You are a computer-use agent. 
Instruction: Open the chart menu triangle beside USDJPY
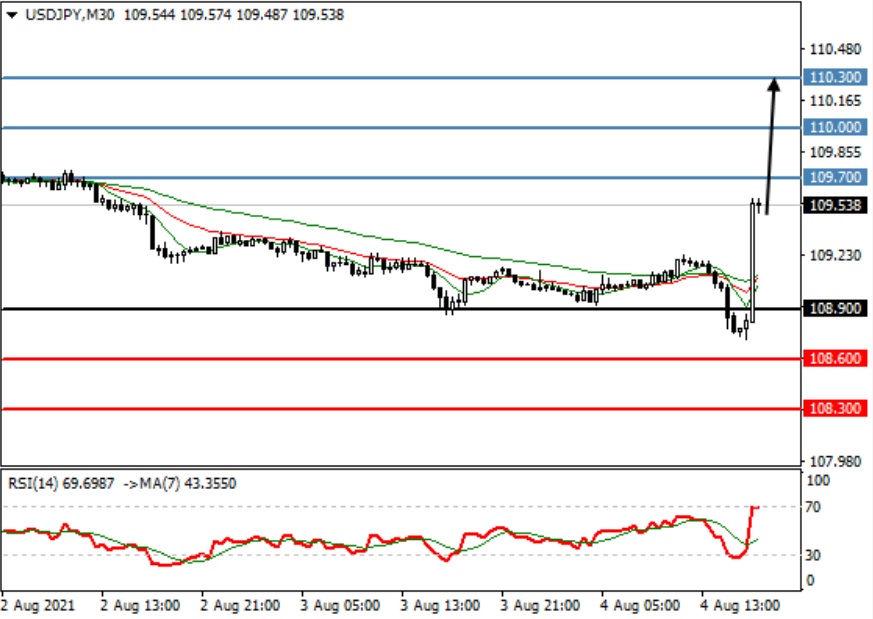(12, 15)
